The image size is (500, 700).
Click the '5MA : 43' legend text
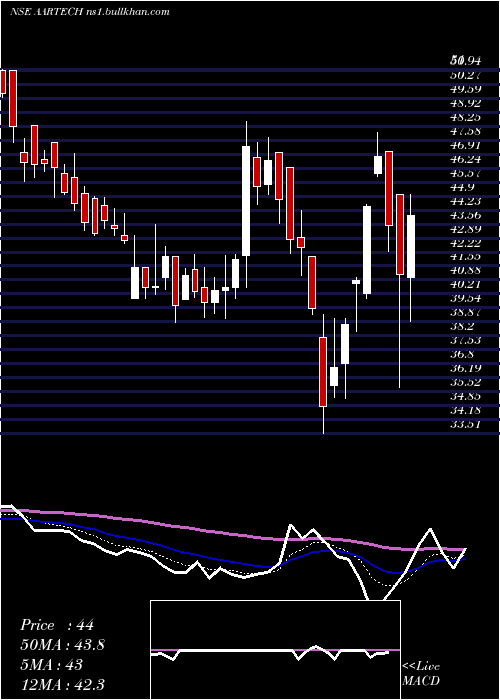tap(51, 665)
